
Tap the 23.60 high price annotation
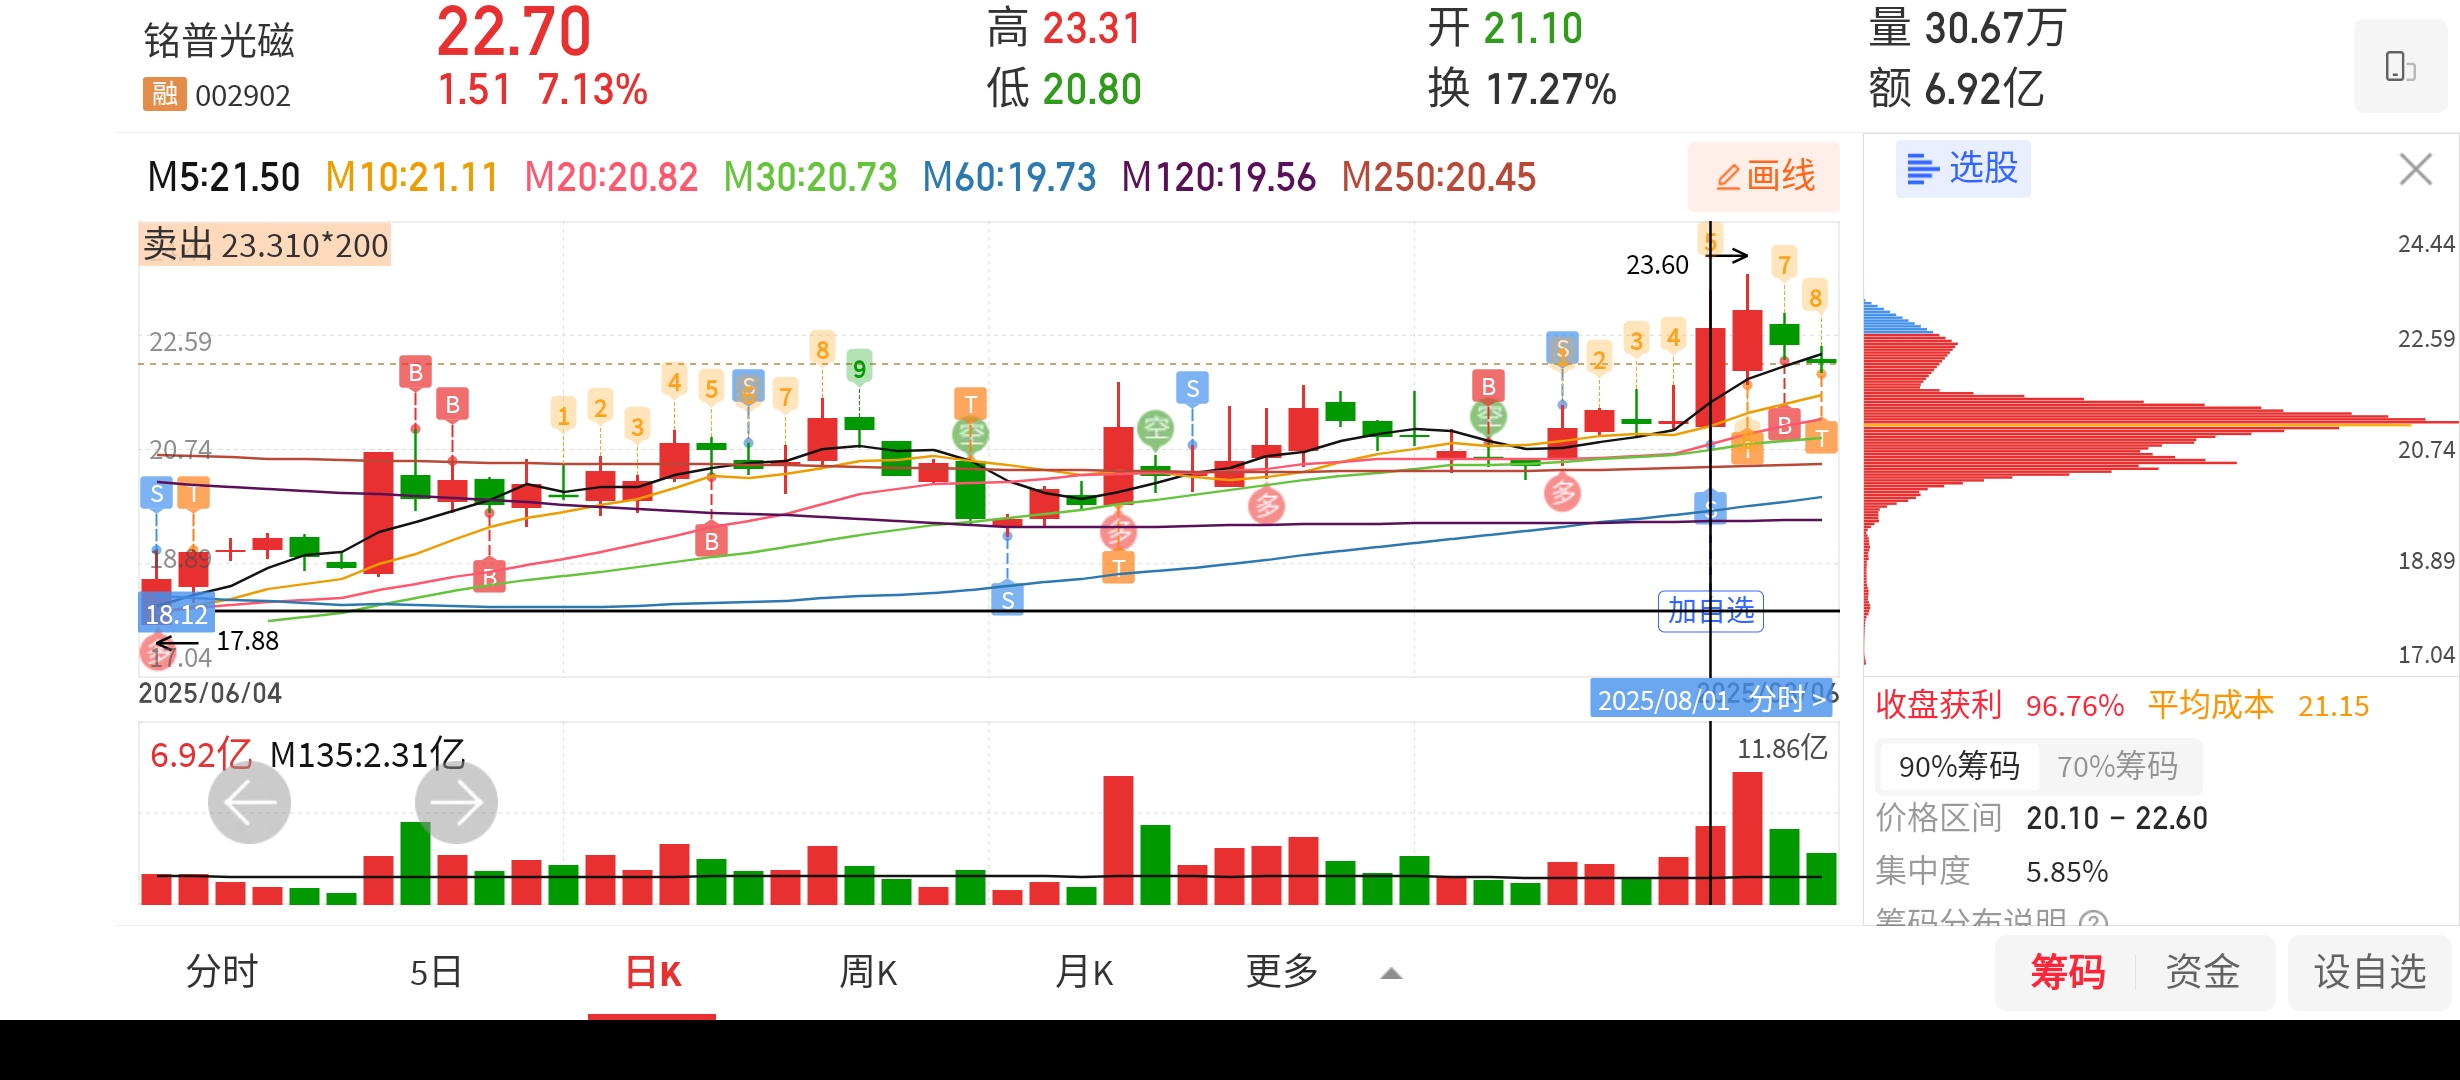pos(1657,265)
